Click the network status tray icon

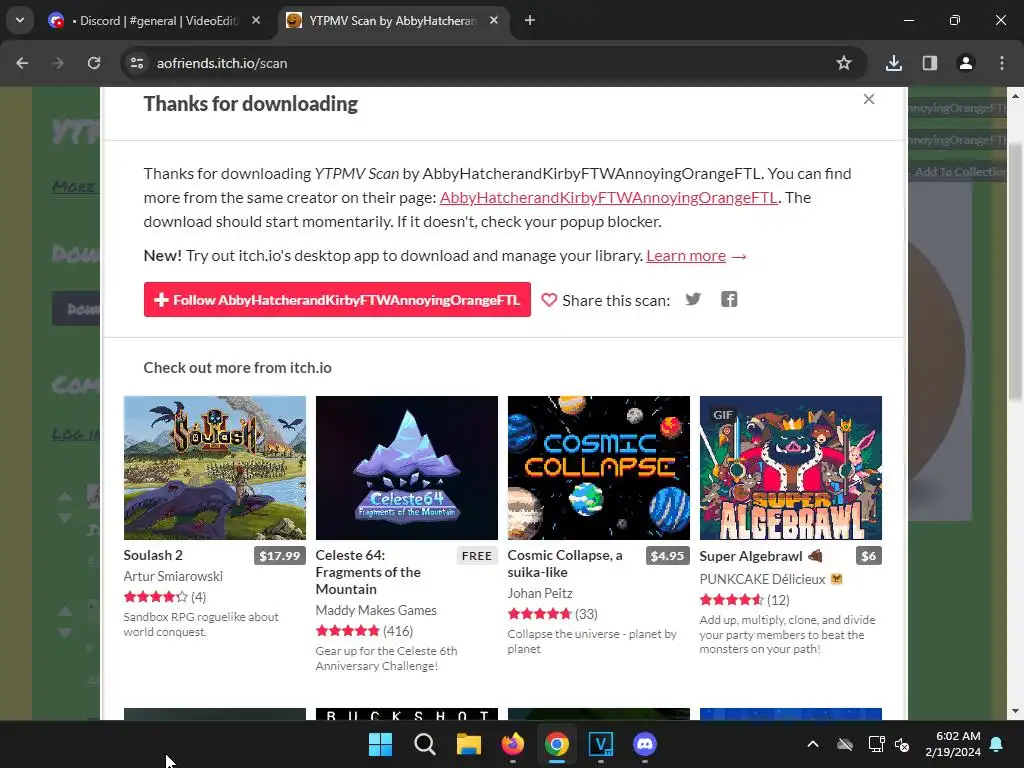coord(876,744)
